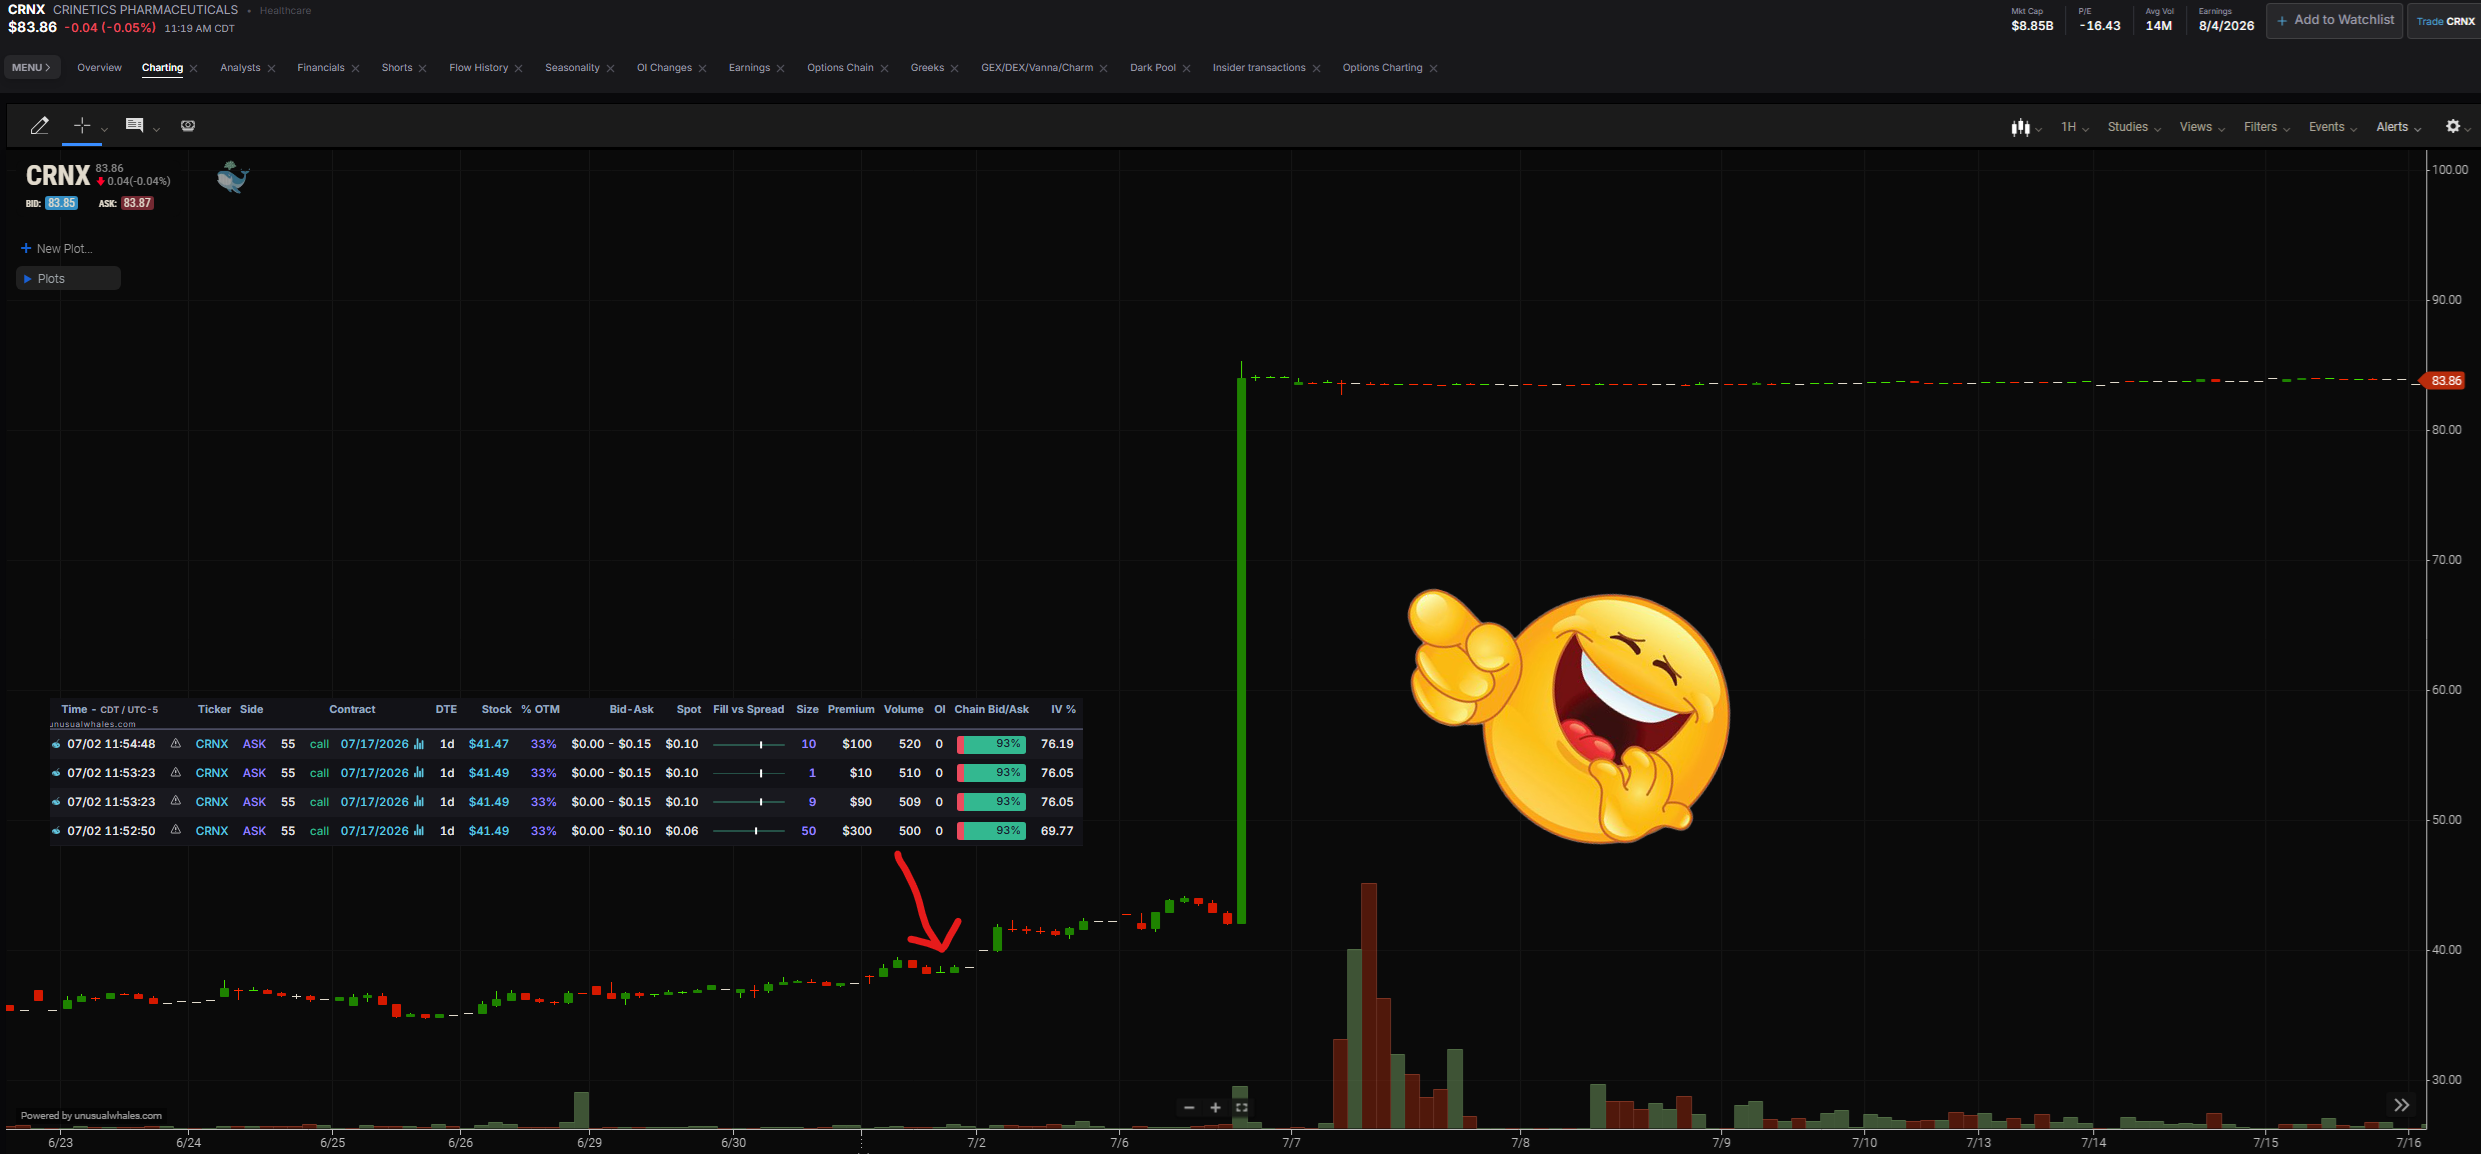Close the GEX/DEX/Vanna/Charm tab
The height and width of the screenshot is (1154, 2481).
tap(1103, 69)
